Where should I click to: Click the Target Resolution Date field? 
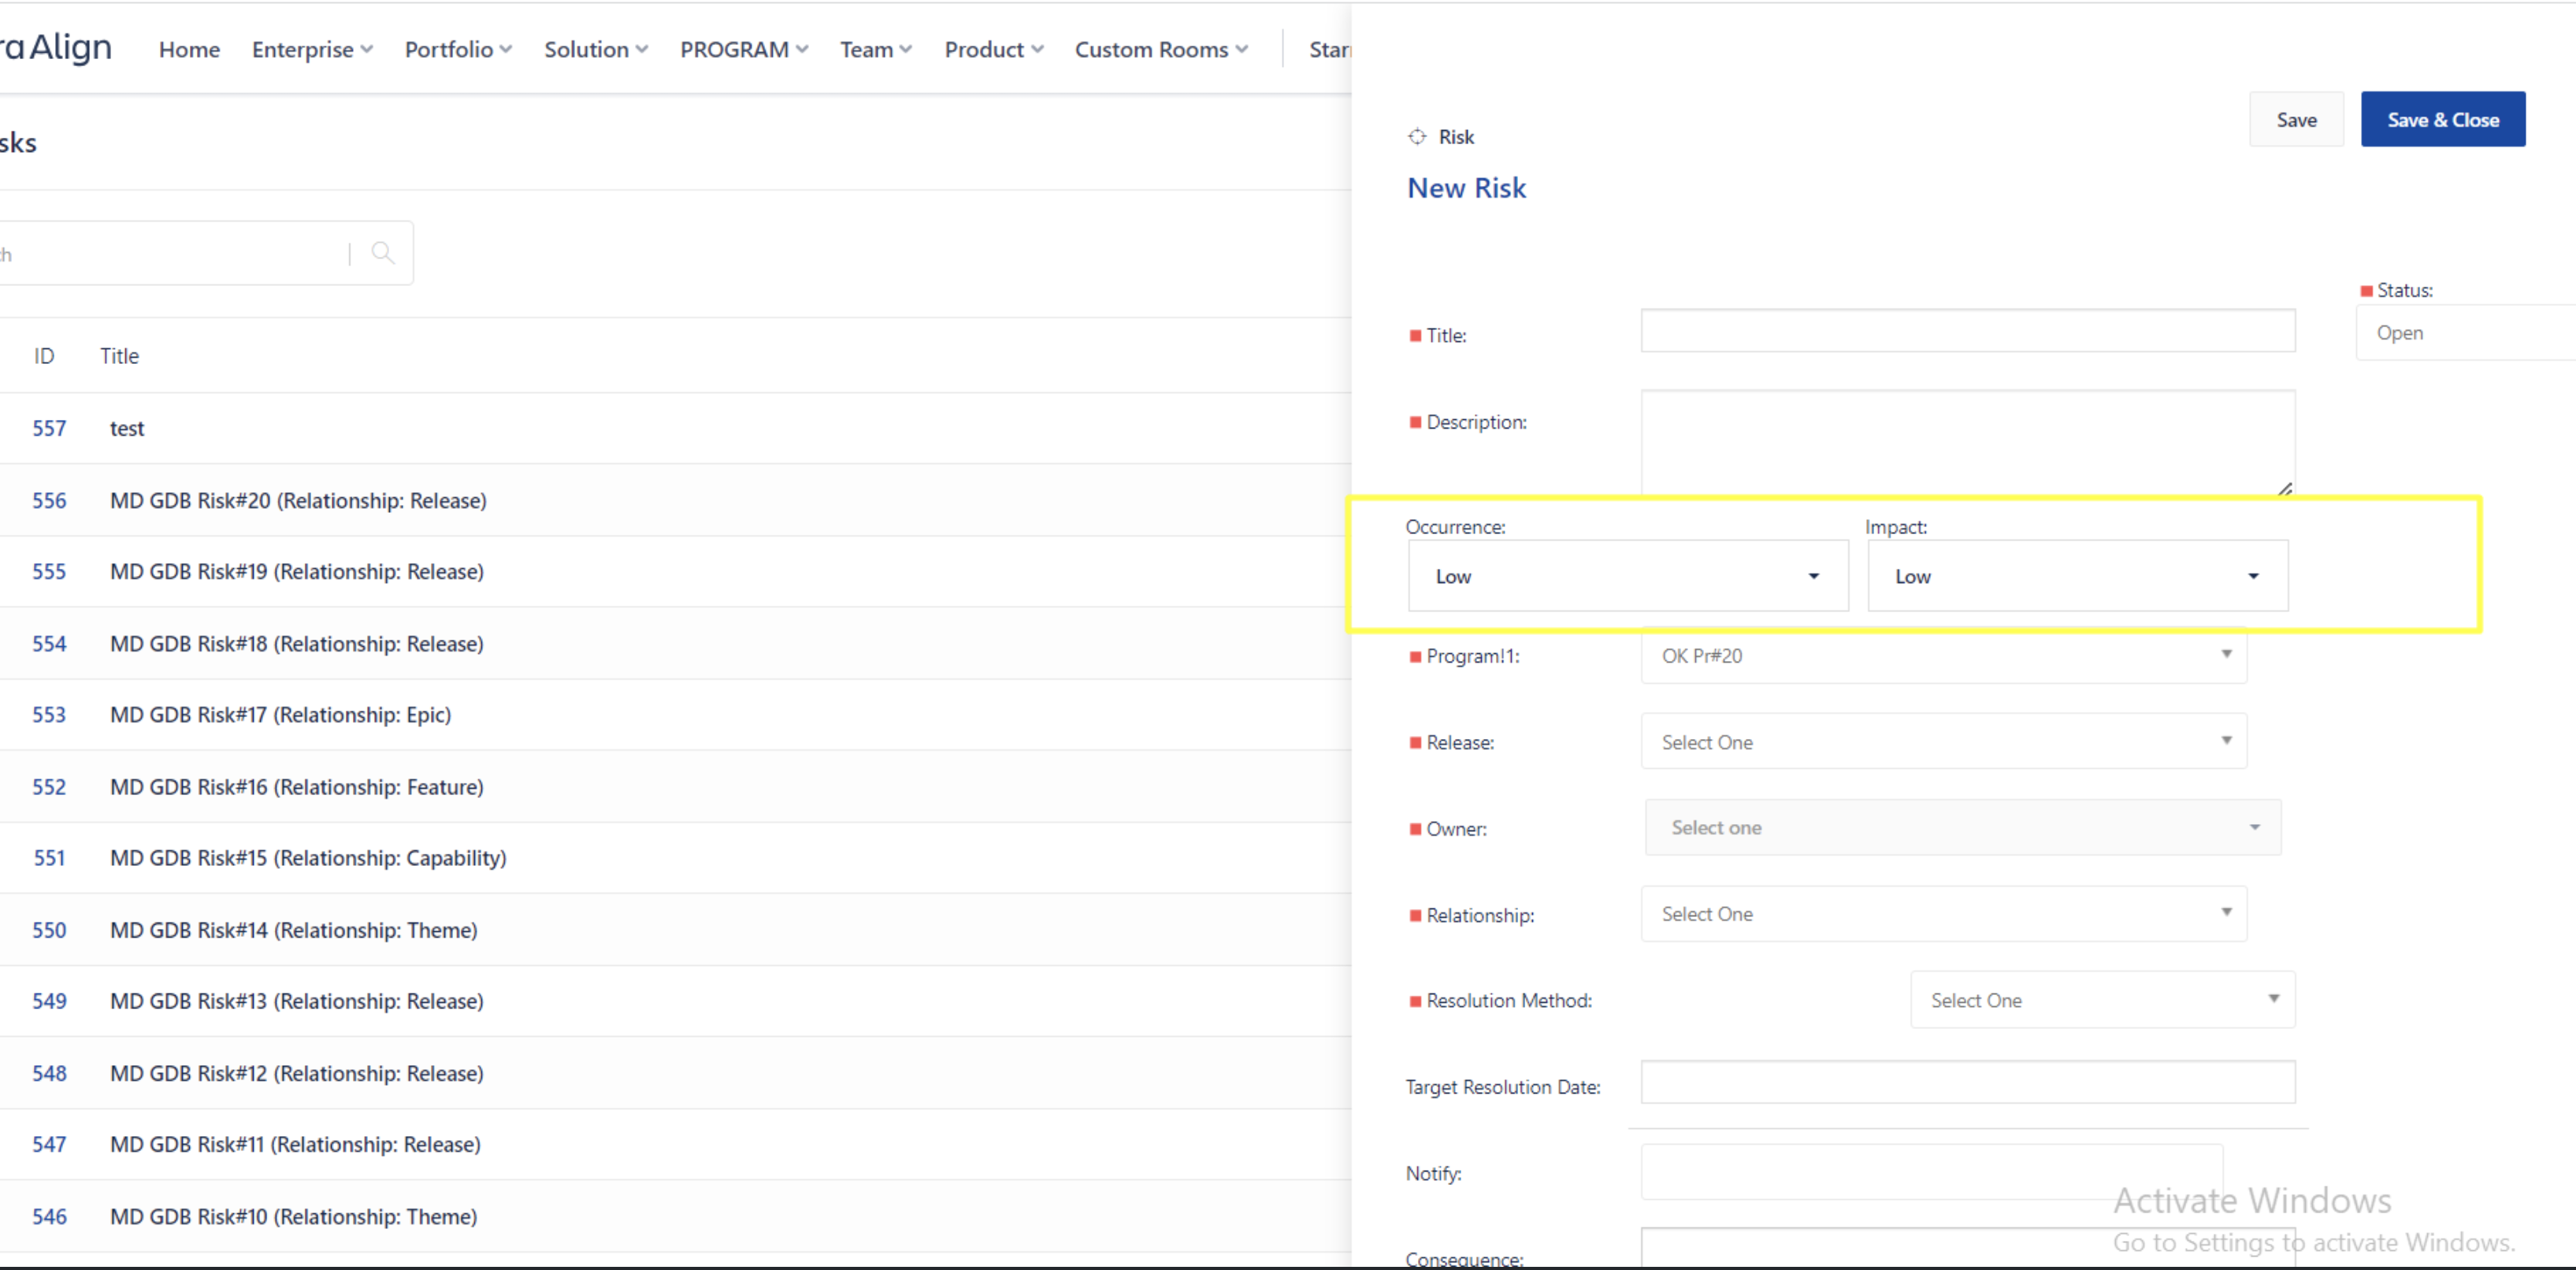pyautogui.click(x=1967, y=1083)
